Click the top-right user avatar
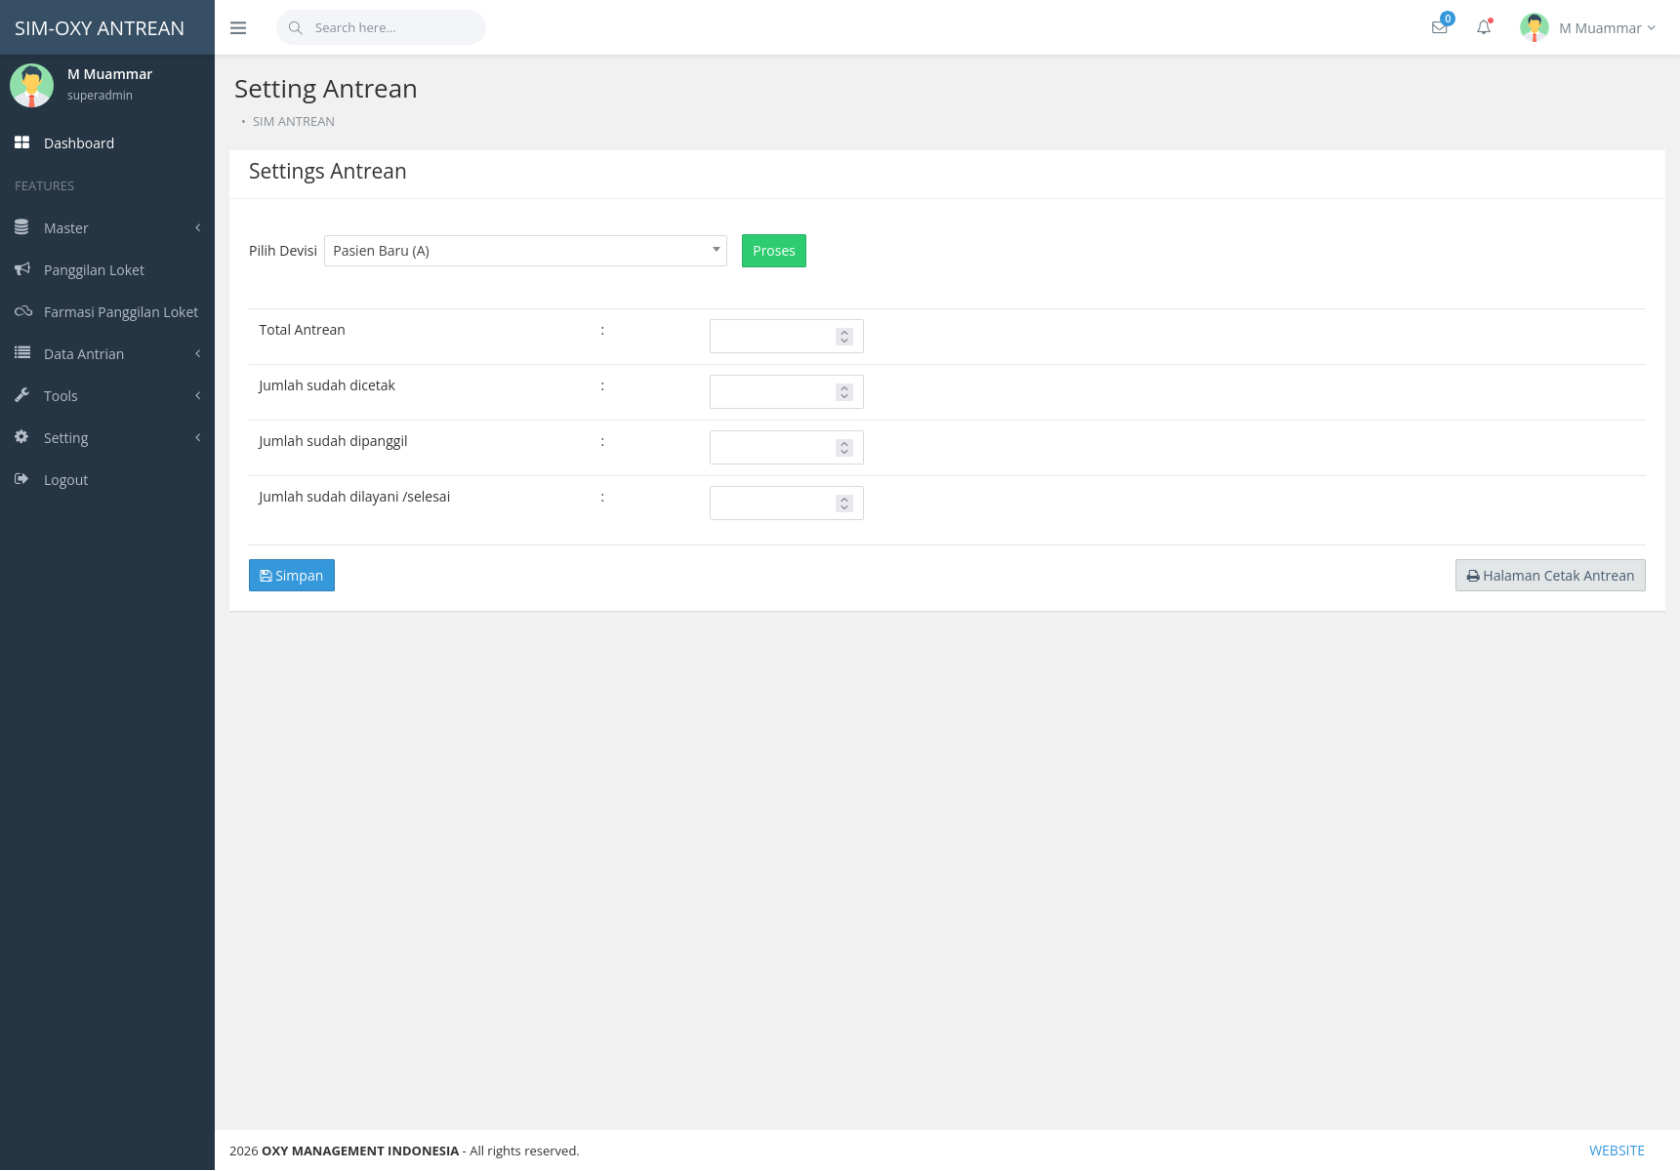This screenshot has width=1680, height=1171. tap(1534, 27)
